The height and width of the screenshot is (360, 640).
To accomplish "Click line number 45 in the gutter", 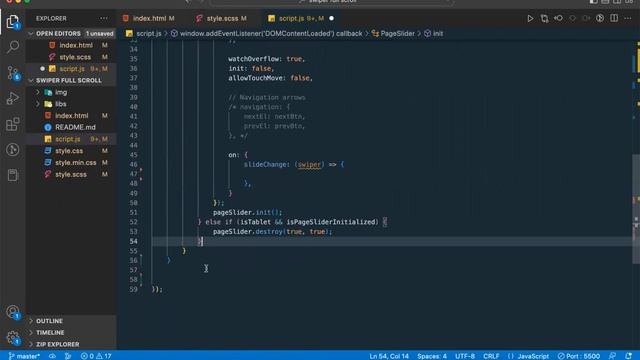I will [133, 155].
